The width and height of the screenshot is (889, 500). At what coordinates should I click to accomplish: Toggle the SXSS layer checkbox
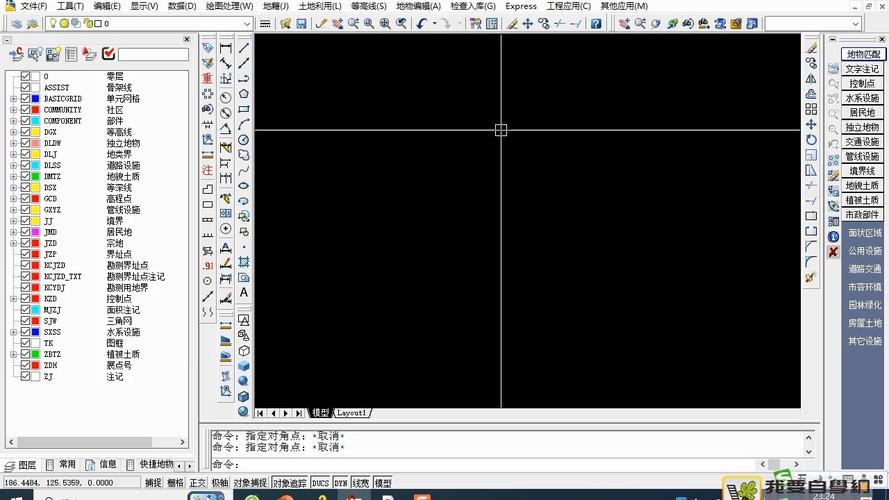point(25,332)
